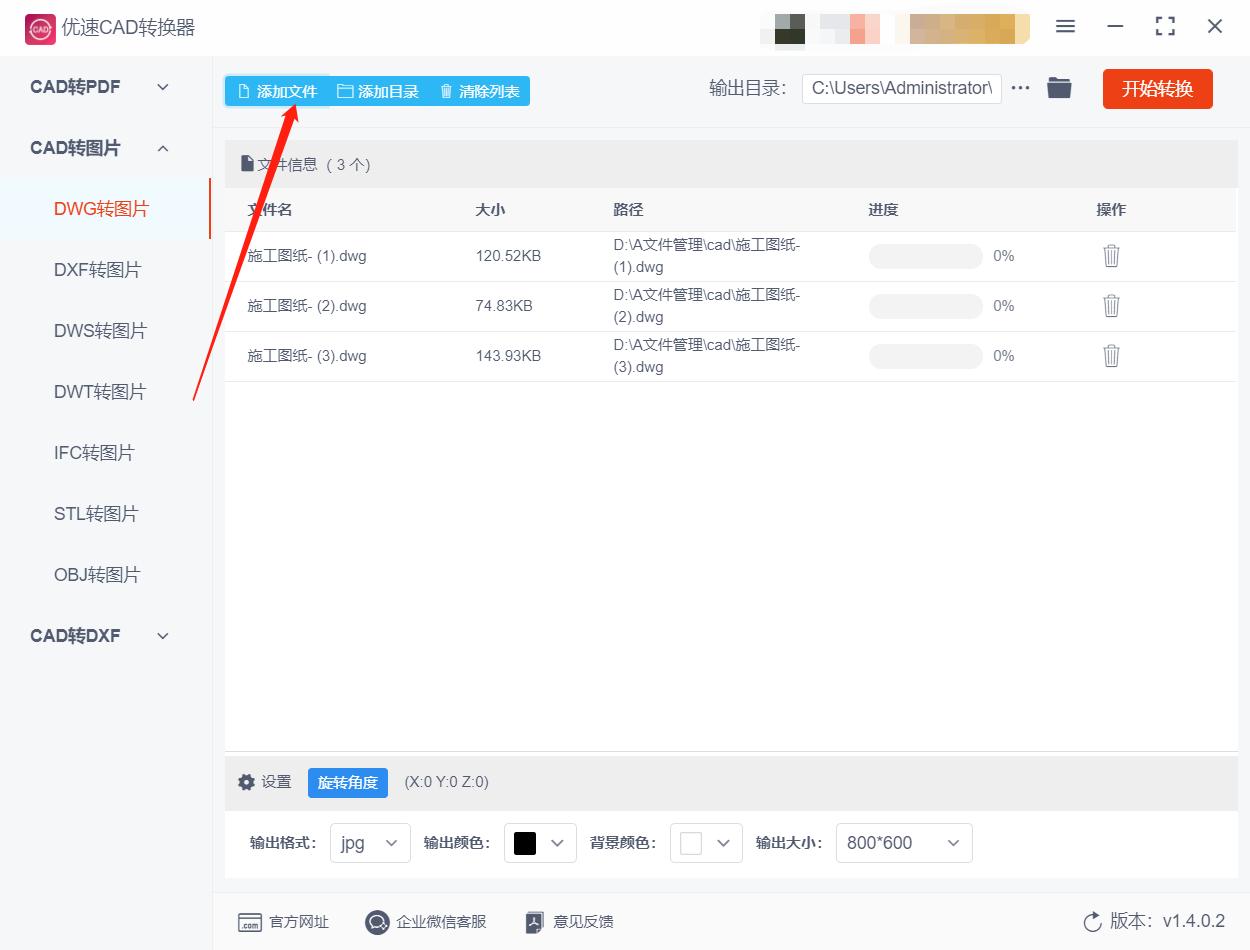Delete 施工图纸-(1).dwg using its trash icon
Screen dimensions: 1250x950
(x=1111, y=255)
